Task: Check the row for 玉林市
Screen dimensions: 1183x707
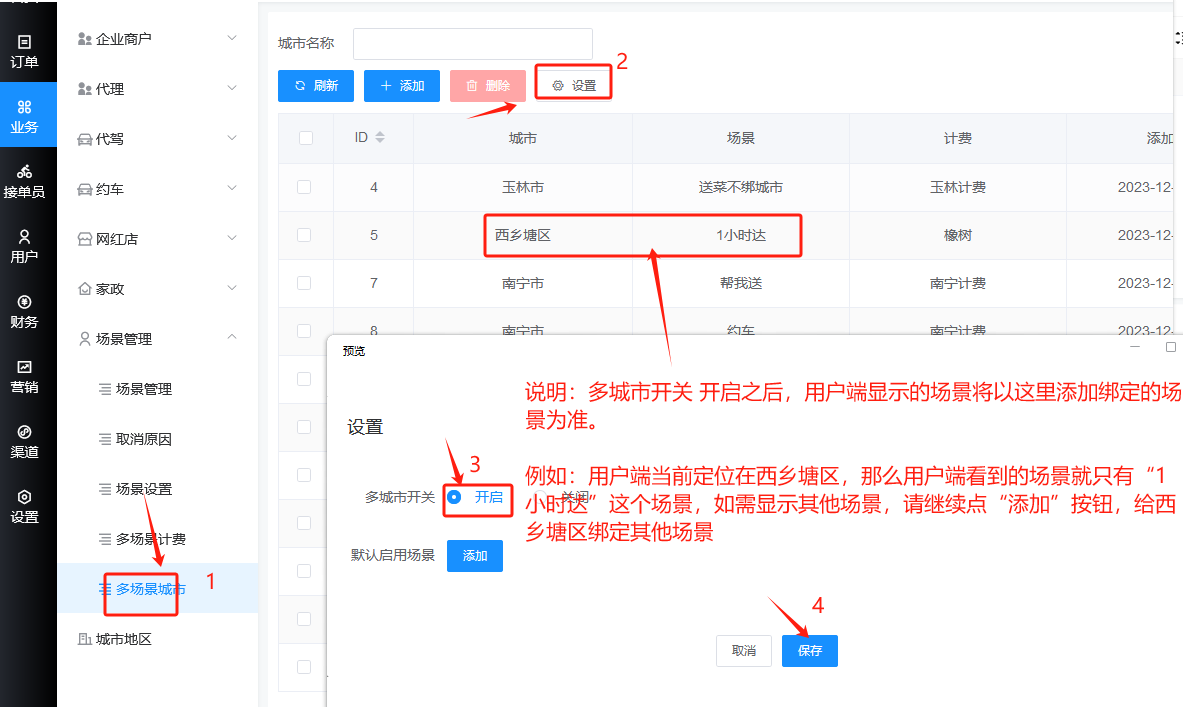Action: 304,187
